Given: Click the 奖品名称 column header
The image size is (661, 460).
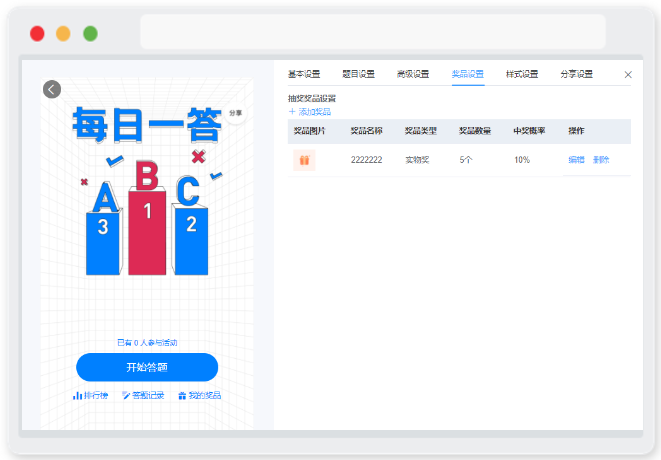Looking at the screenshot, I should [x=366, y=131].
